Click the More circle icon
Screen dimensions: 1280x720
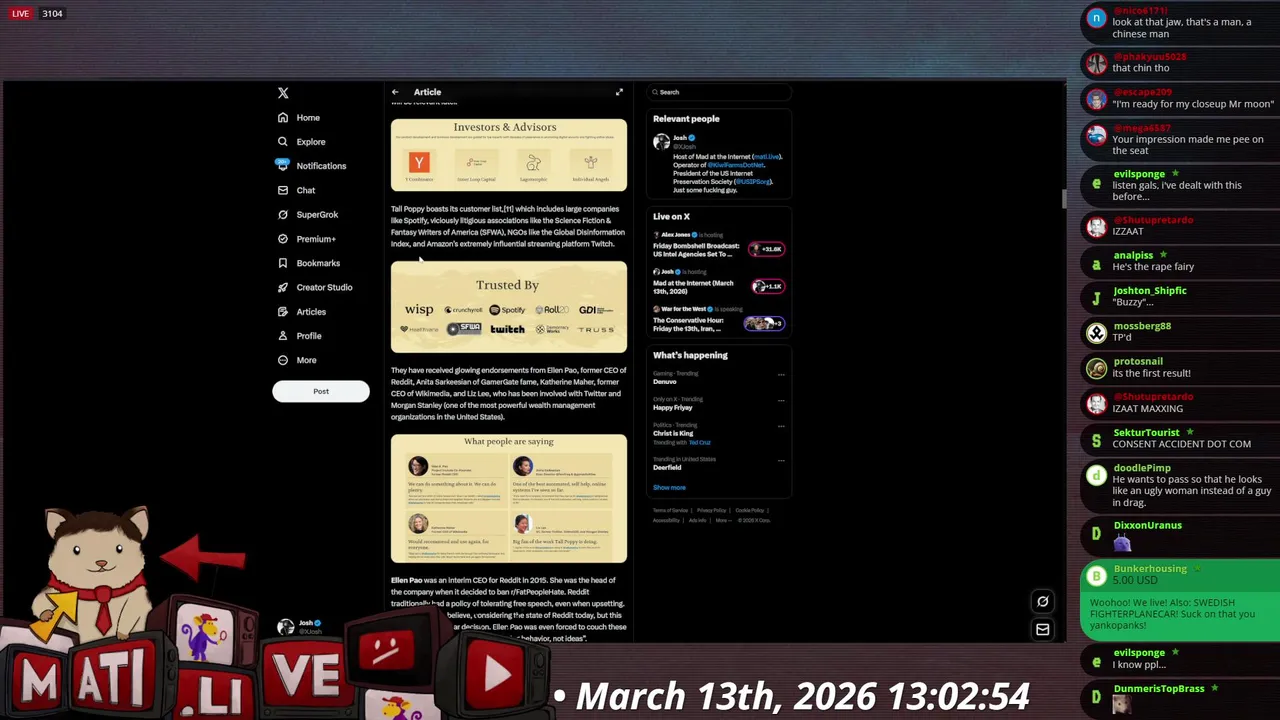(283, 360)
